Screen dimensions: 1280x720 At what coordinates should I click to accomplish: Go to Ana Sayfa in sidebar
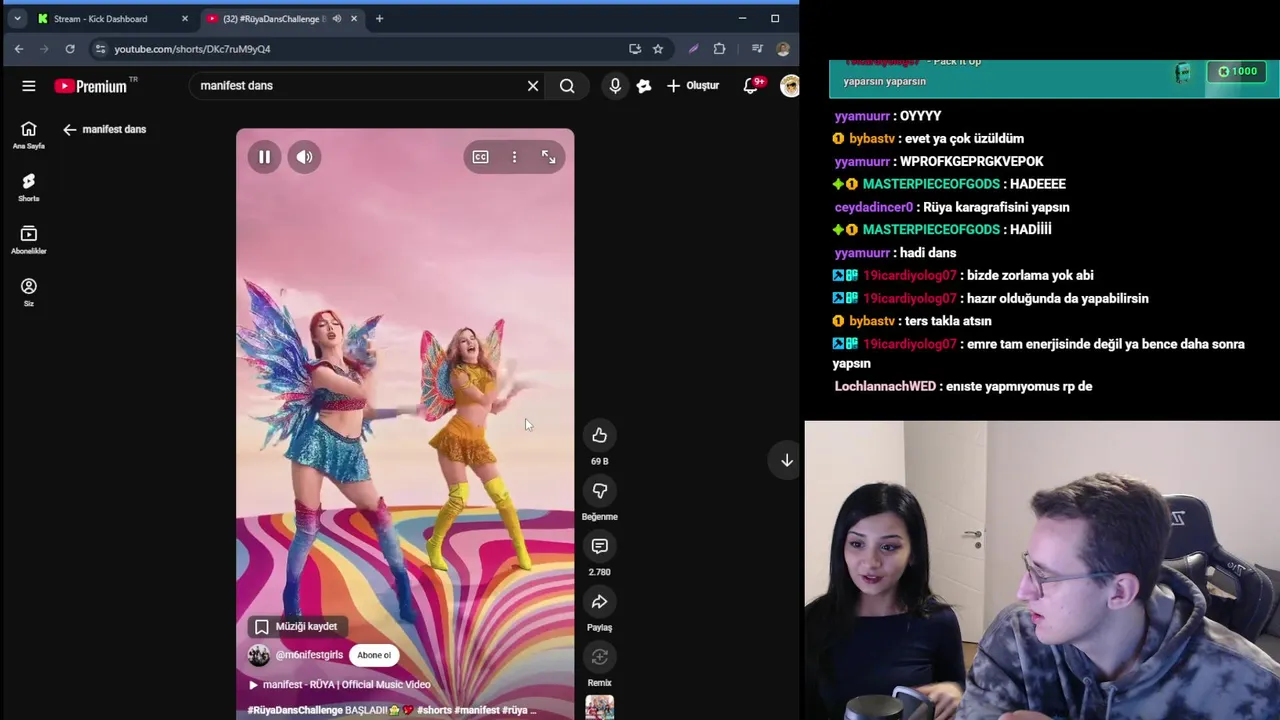pyautogui.click(x=29, y=134)
